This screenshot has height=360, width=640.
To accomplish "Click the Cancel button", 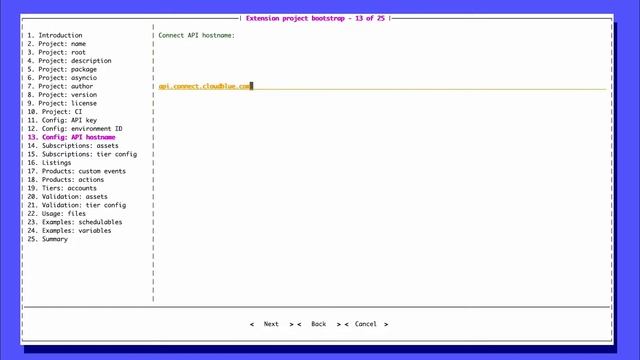I will (366, 324).
